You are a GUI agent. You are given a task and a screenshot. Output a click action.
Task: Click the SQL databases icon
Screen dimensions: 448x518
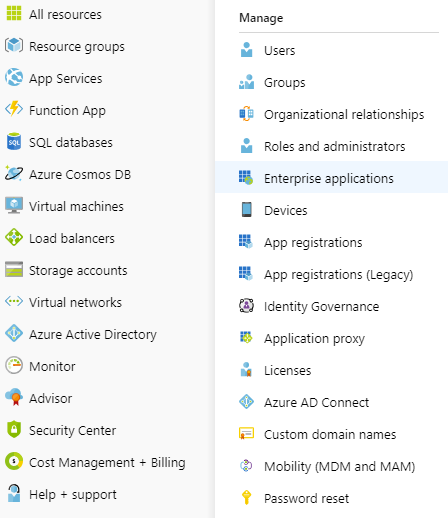click(14, 141)
